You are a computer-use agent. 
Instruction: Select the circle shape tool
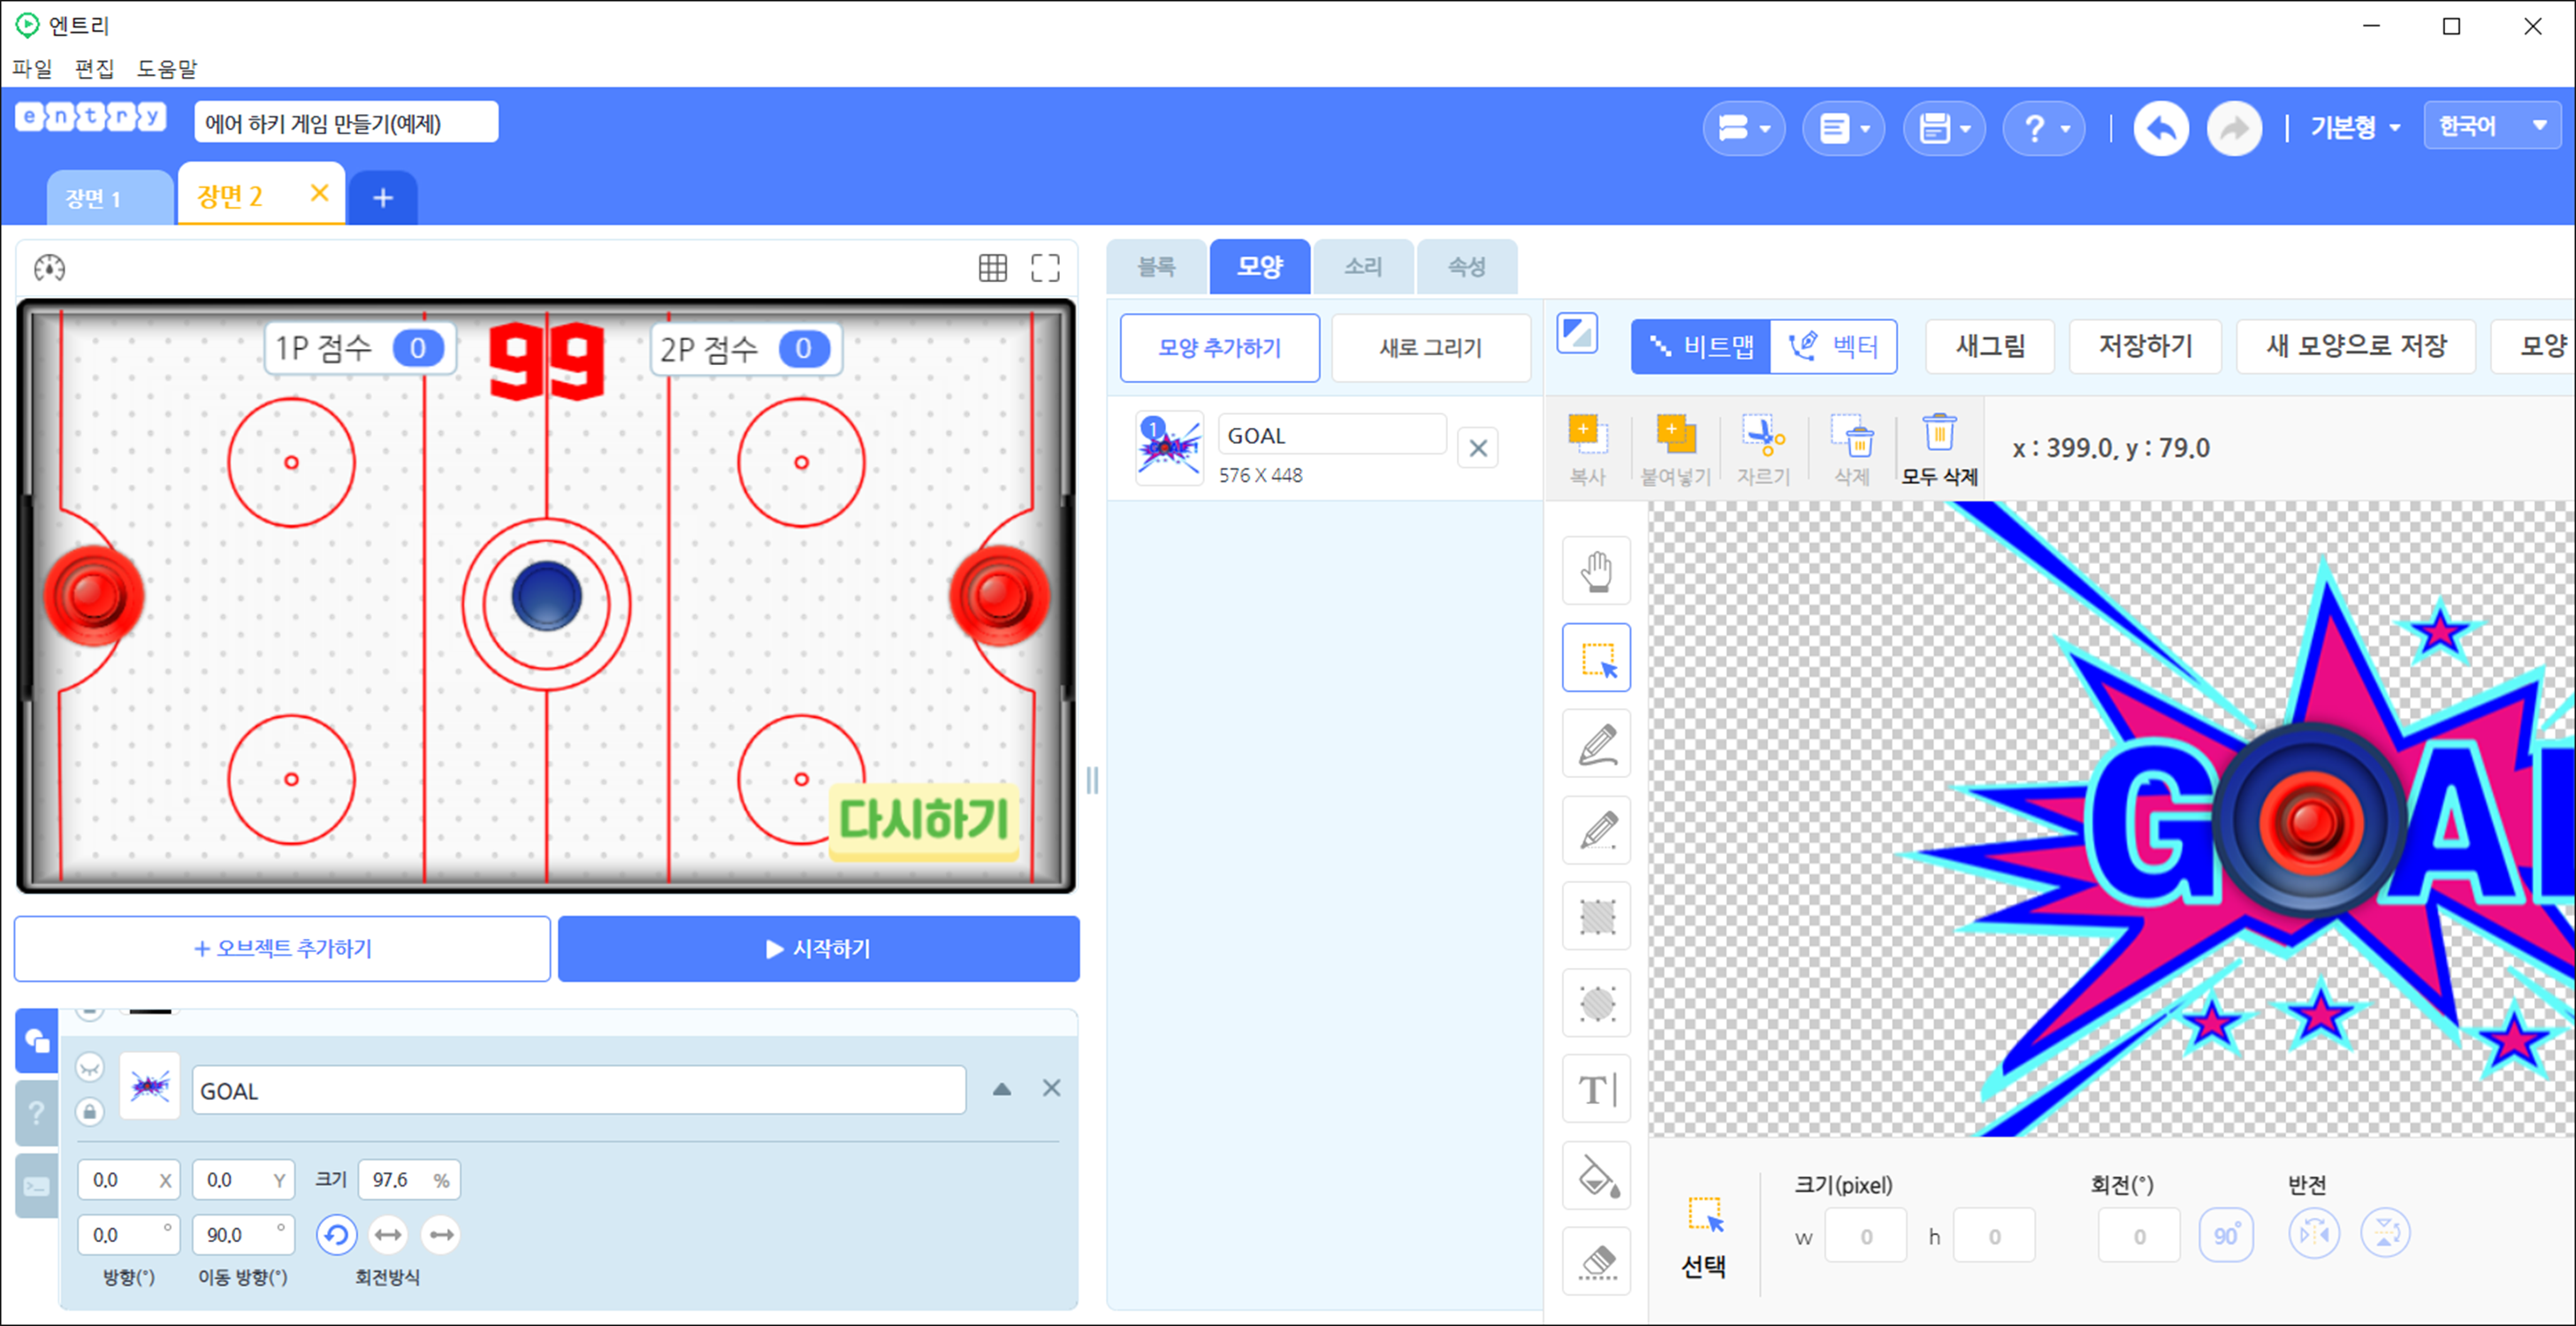(x=1596, y=1003)
